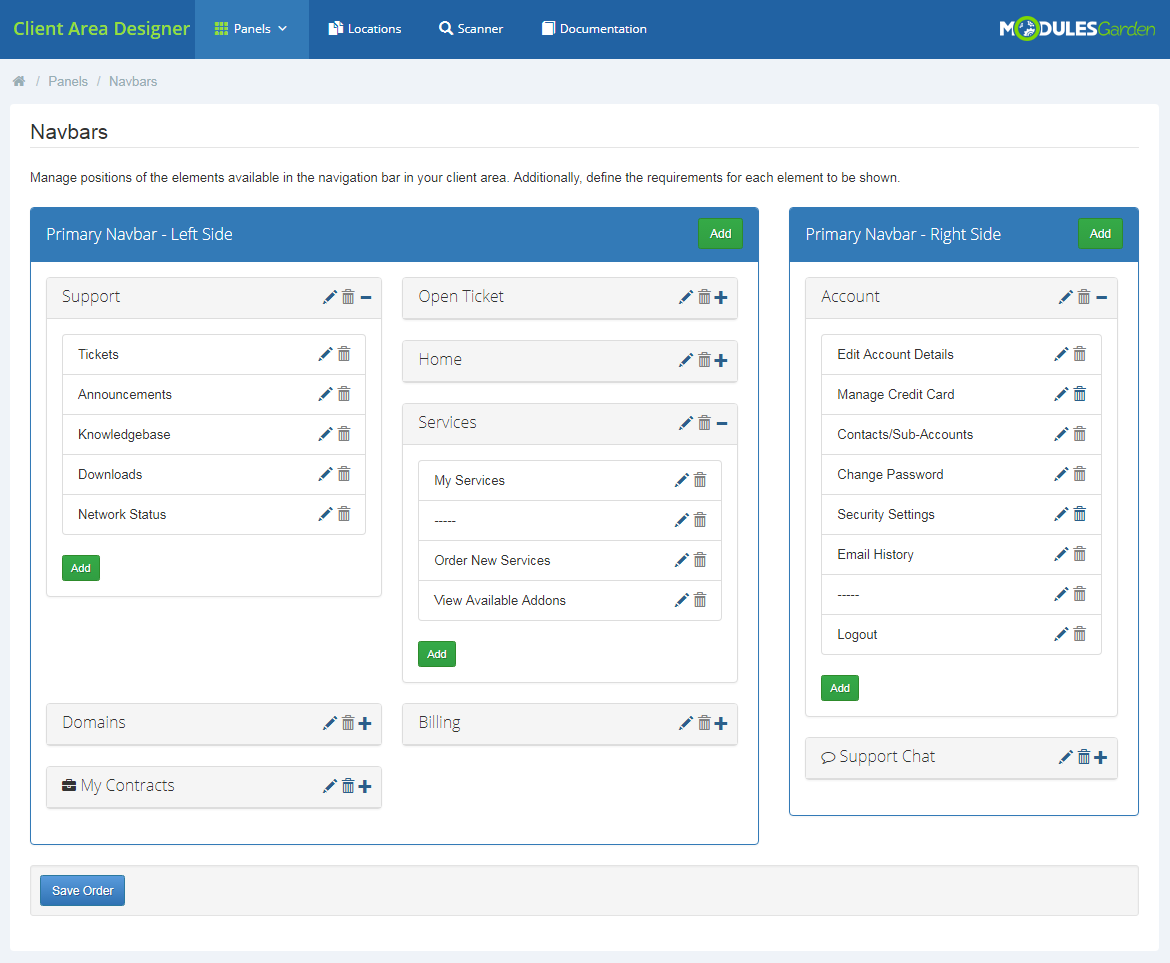Collapse the Support panel with minus icon

pyautogui.click(x=366, y=297)
